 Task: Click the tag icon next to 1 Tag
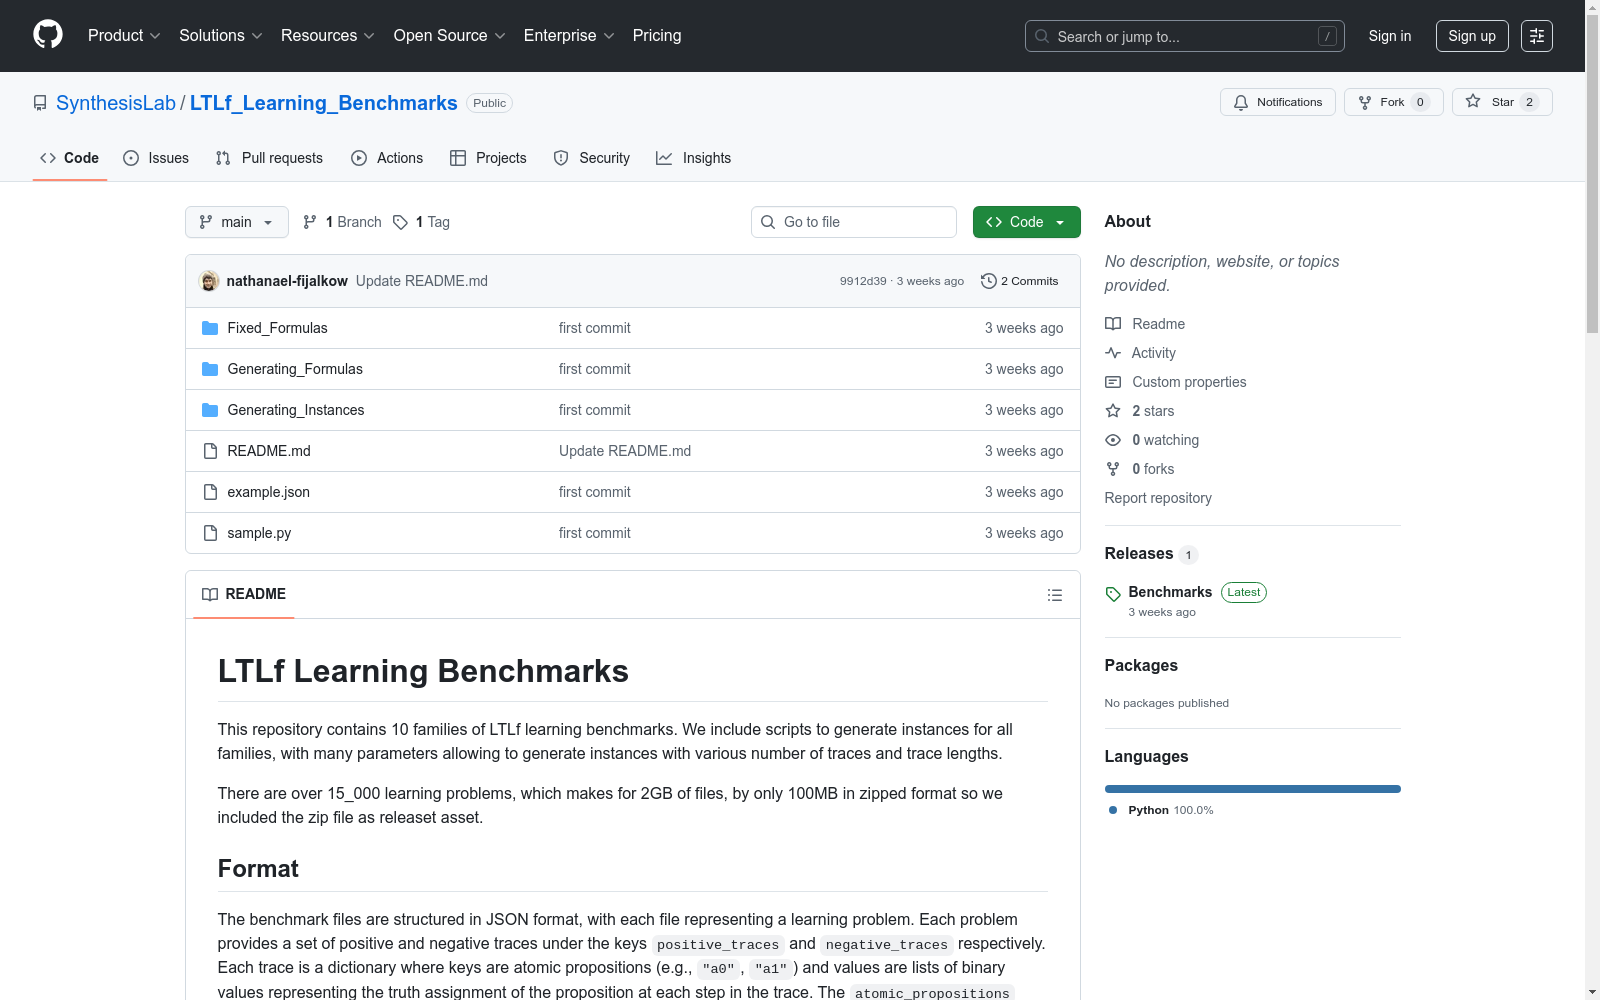pyautogui.click(x=400, y=222)
